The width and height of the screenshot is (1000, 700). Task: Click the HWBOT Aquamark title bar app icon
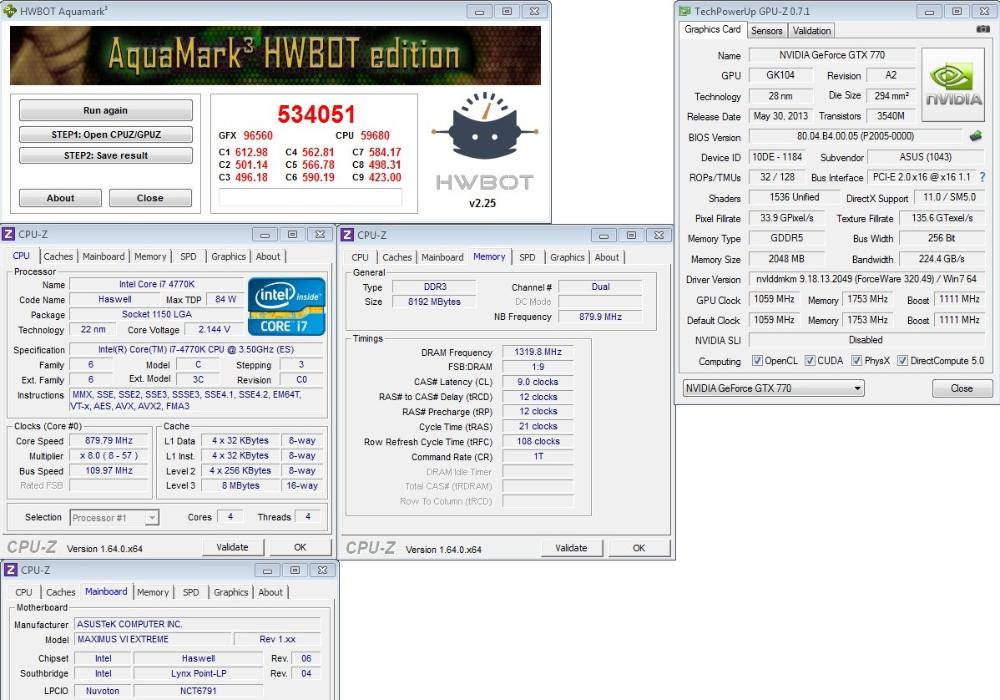[10, 10]
